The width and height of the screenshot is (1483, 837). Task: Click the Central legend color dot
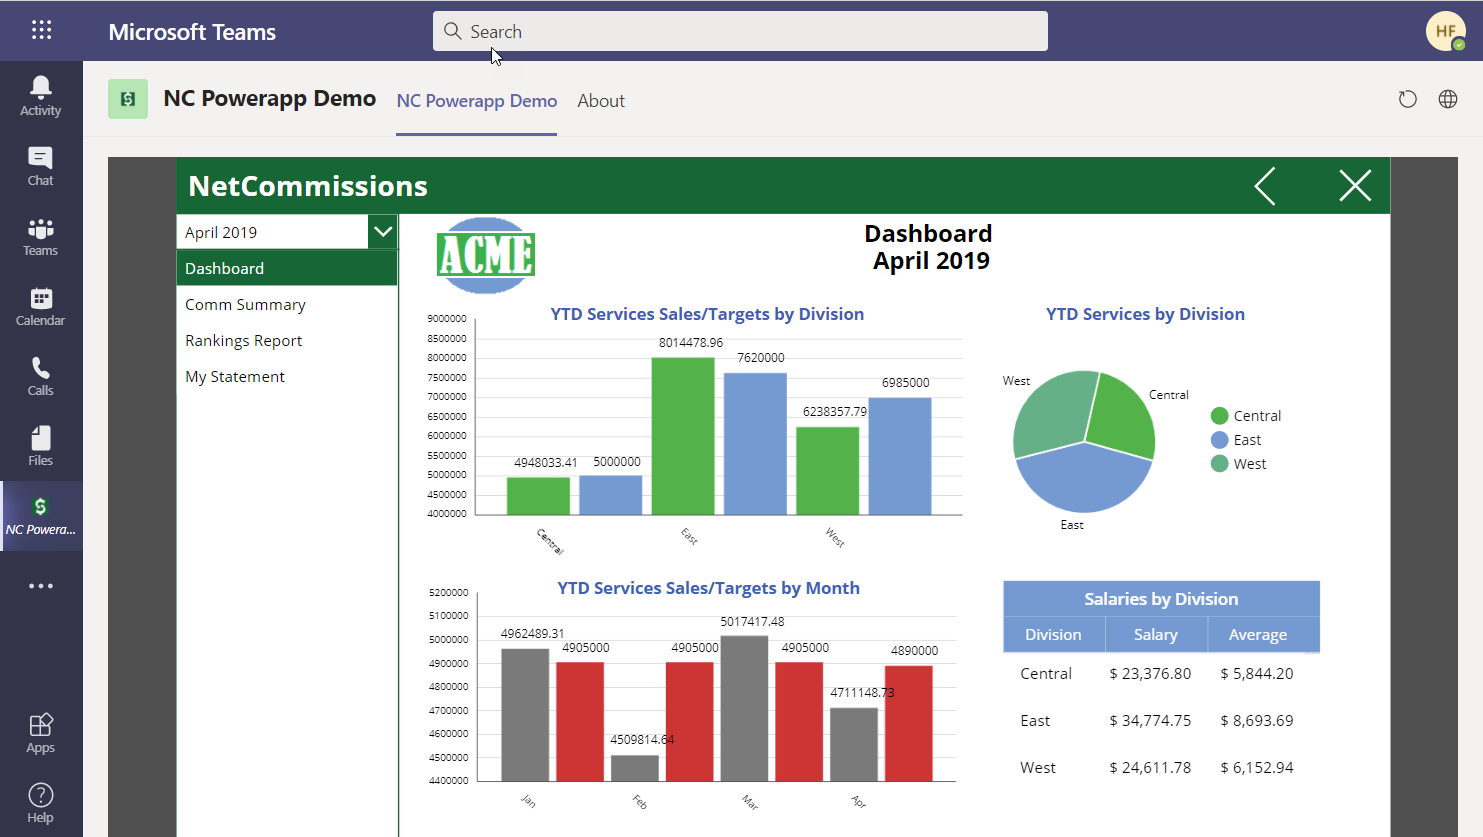[1219, 416]
